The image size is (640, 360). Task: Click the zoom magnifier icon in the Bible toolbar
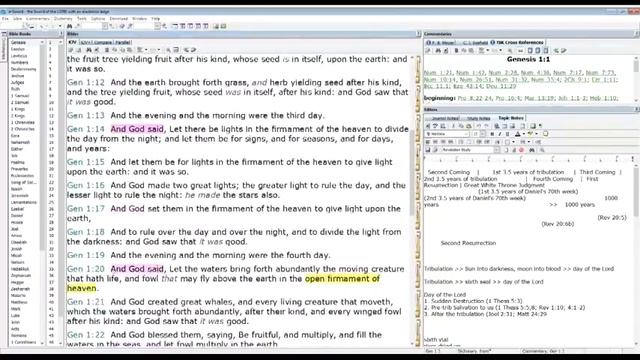(168, 50)
